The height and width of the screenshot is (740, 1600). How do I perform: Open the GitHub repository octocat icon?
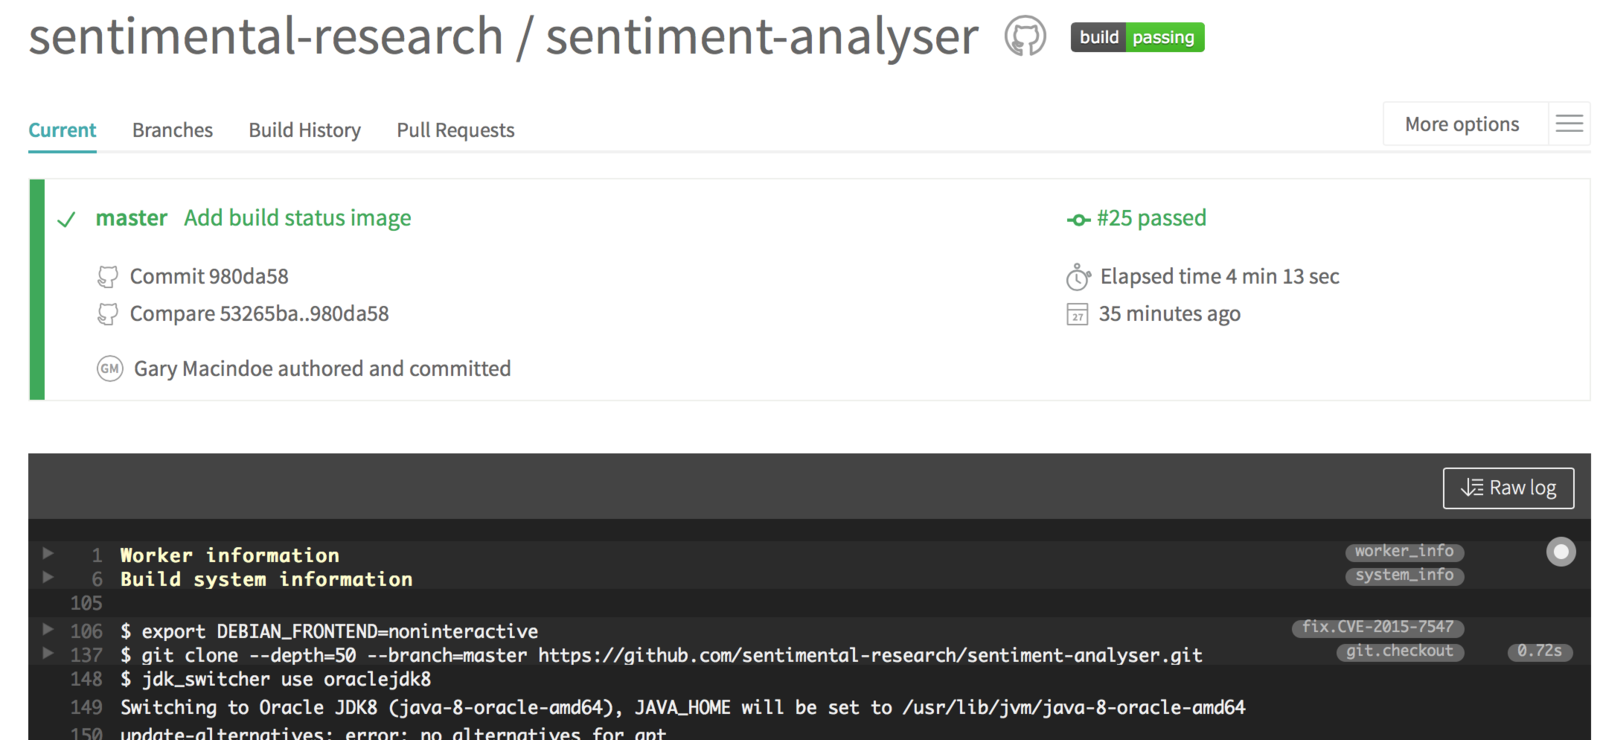(x=1025, y=37)
